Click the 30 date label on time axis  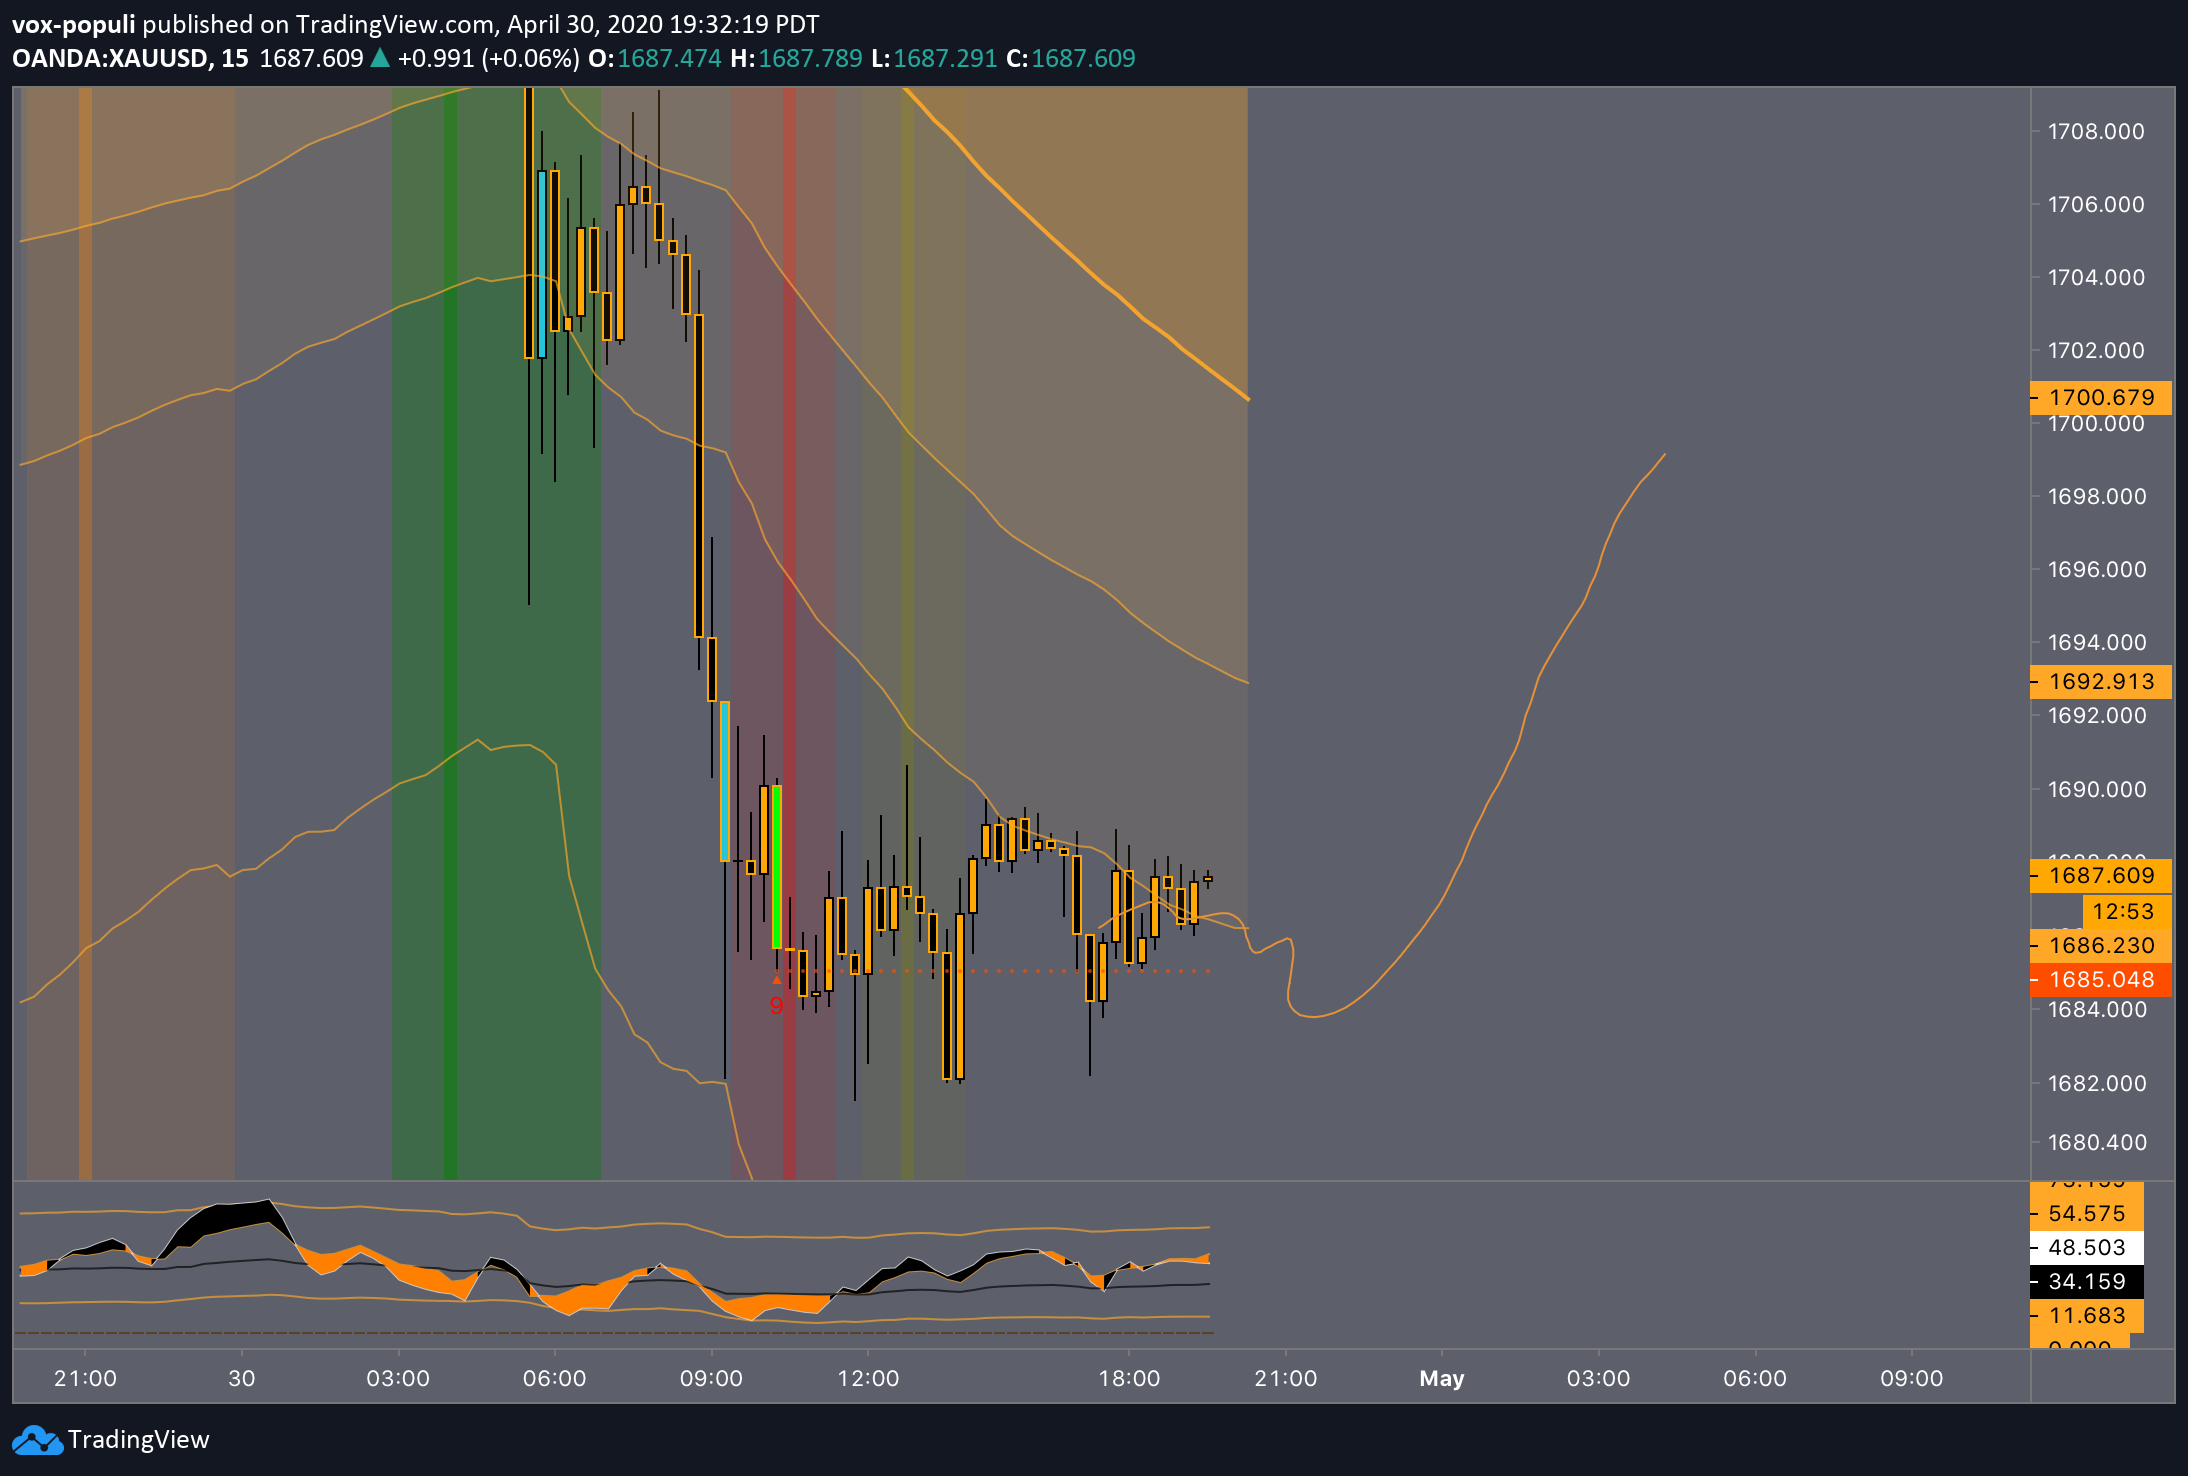tap(242, 1378)
